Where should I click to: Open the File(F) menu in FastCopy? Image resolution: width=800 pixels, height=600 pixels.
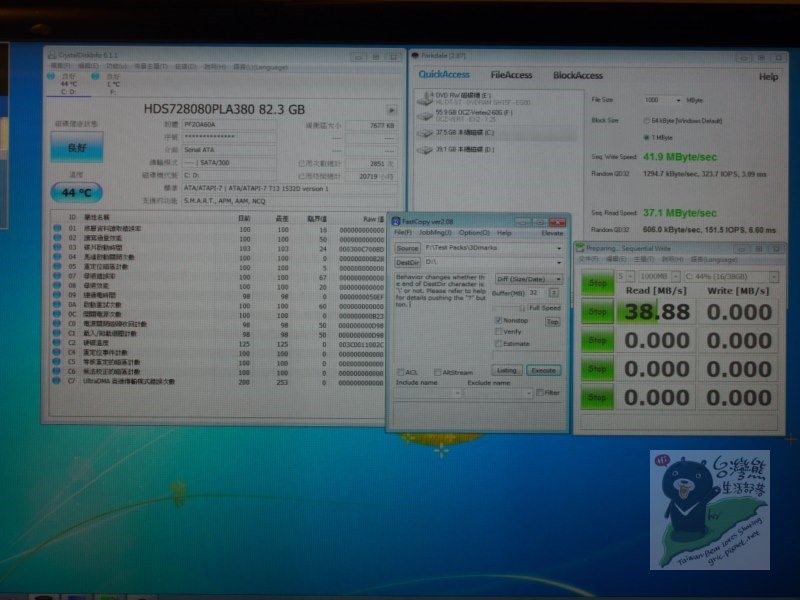tap(403, 233)
